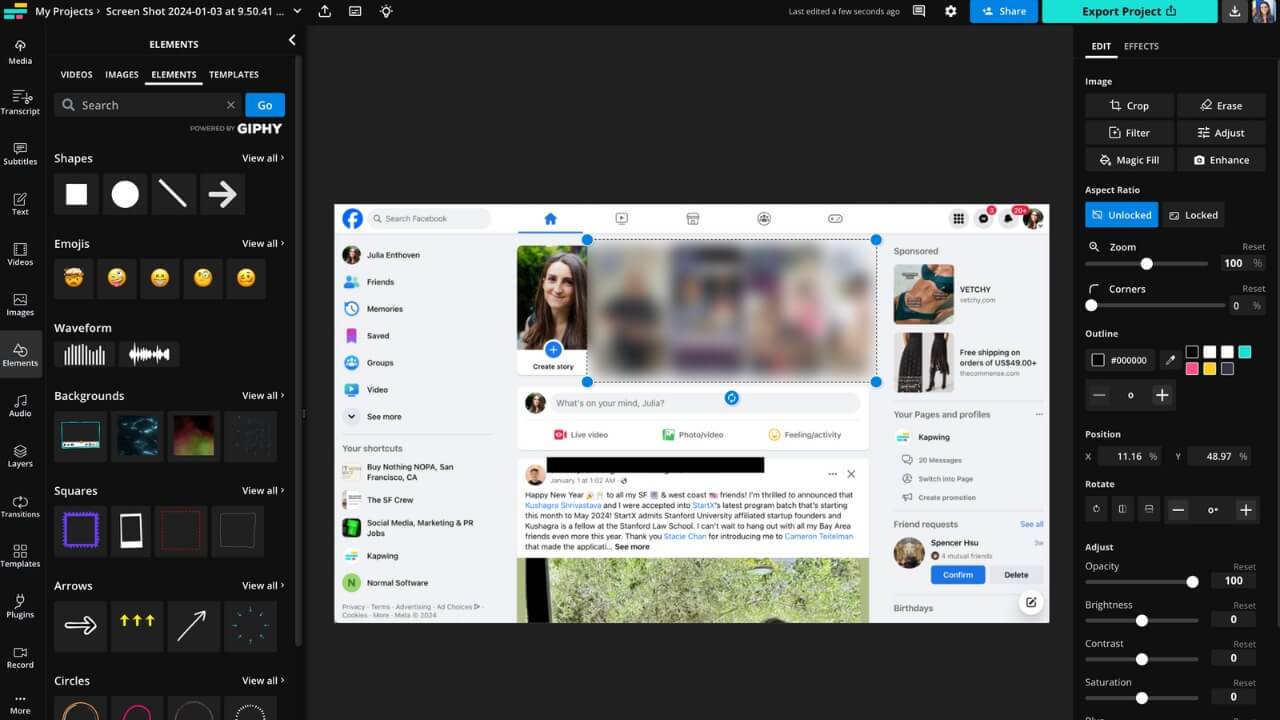This screenshot has width=1280, height=720.
Task: Open project settings gear icon
Action: point(951,11)
